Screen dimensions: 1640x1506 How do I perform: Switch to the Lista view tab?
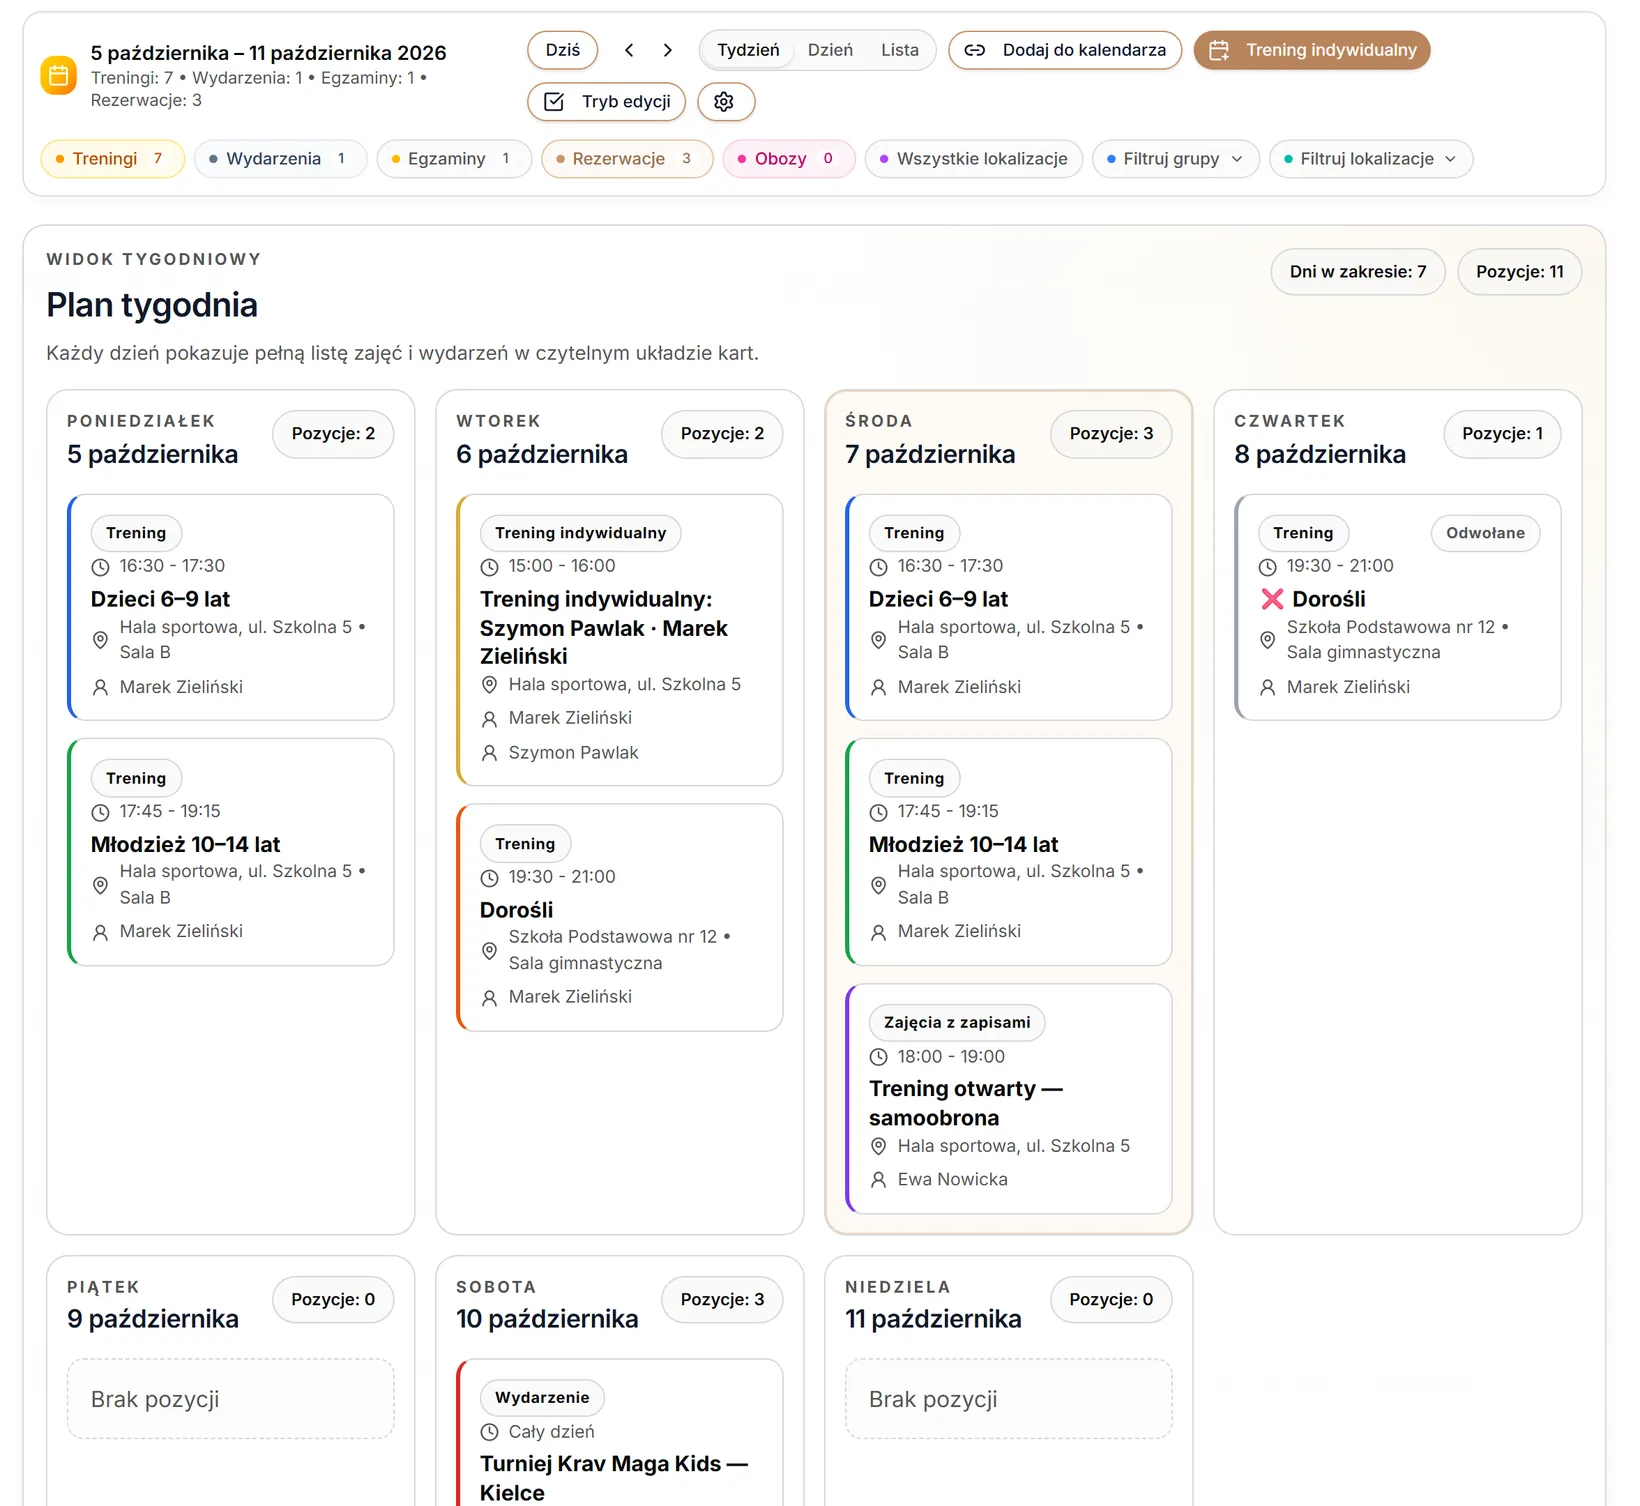tap(900, 50)
